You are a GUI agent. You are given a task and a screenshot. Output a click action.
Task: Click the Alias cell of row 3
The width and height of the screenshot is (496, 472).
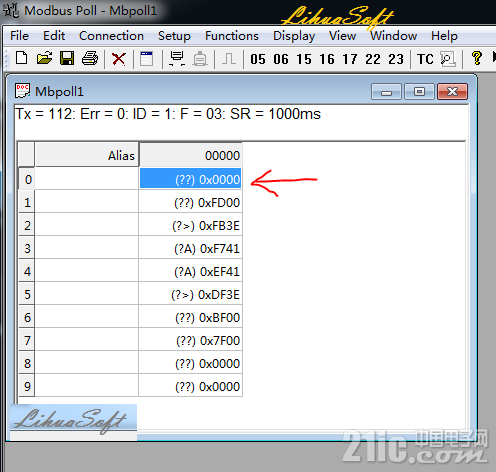click(x=87, y=248)
